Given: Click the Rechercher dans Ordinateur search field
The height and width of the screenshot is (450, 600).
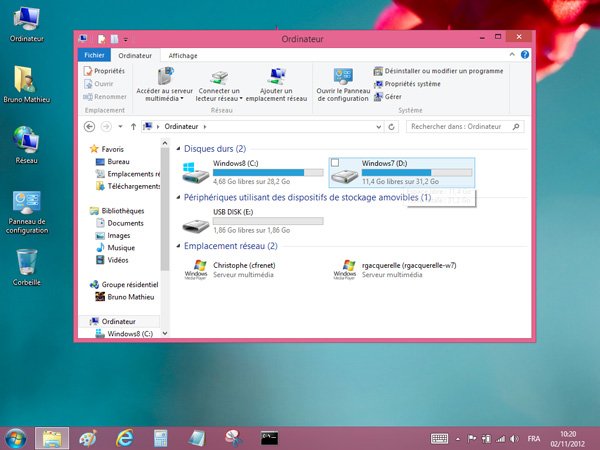Looking at the screenshot, I should (x=465, y=127).
